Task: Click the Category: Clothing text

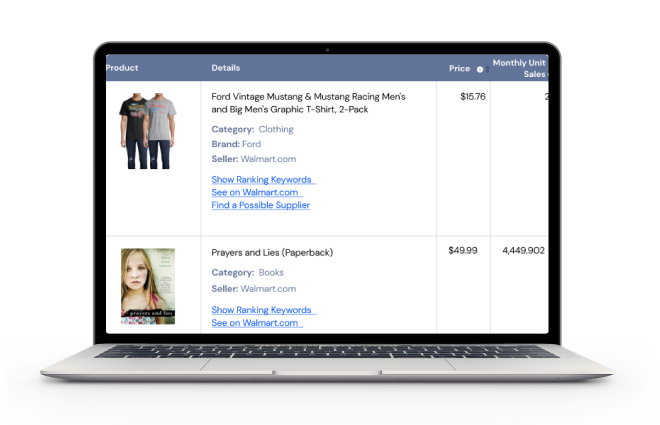Action: (x=252, y=129)
